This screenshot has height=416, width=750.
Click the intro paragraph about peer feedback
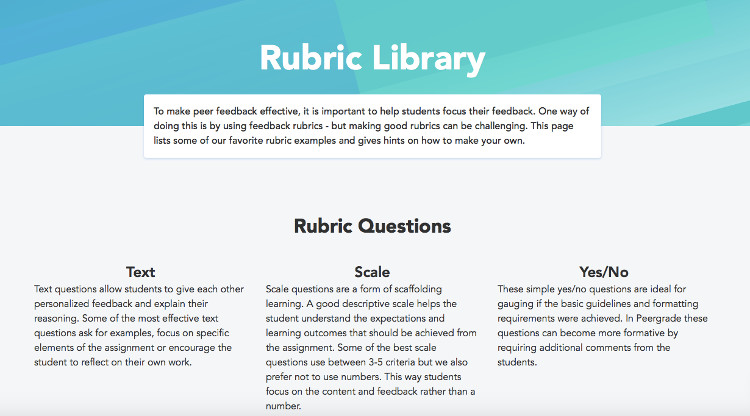point(372,126)
